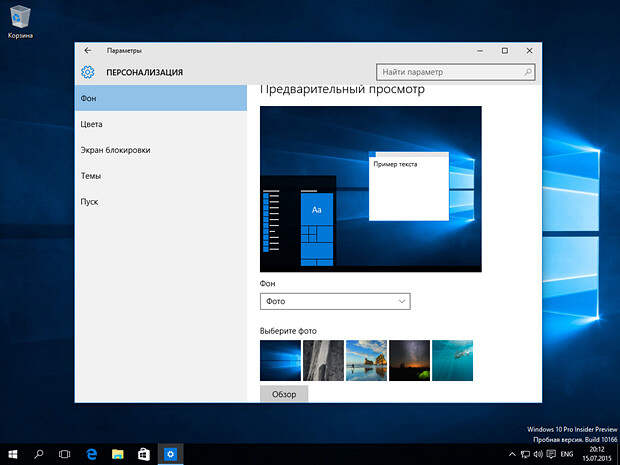Open the Экран блокировки section
Screen dimensions: 620x465
[x=161, y=150]
